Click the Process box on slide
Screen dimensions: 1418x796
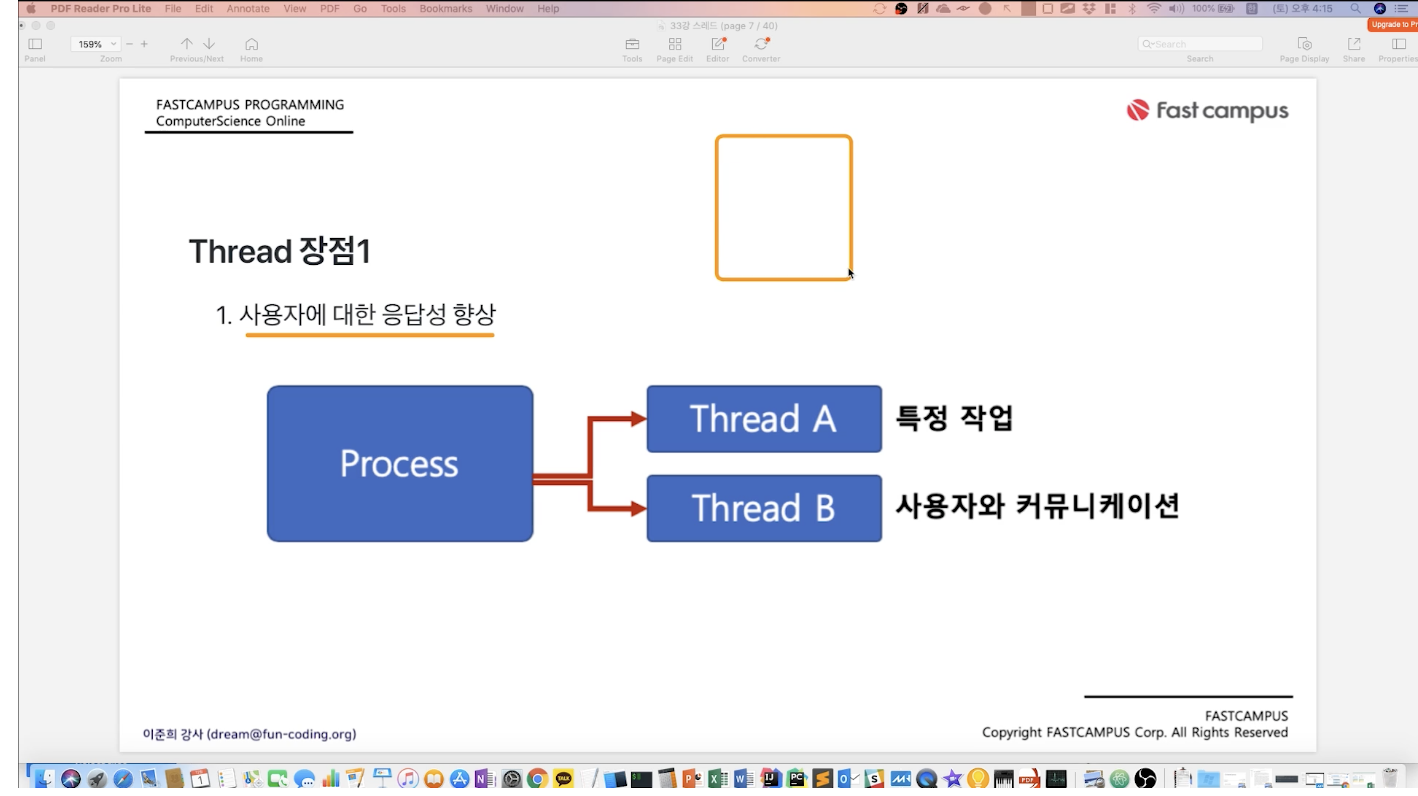(x=400, y=464)
